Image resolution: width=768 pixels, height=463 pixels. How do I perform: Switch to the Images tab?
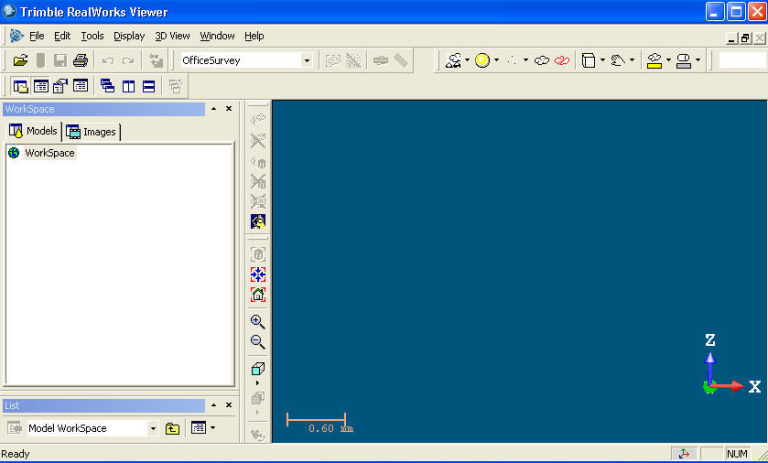pyautogui.click(x=91, y=131)
